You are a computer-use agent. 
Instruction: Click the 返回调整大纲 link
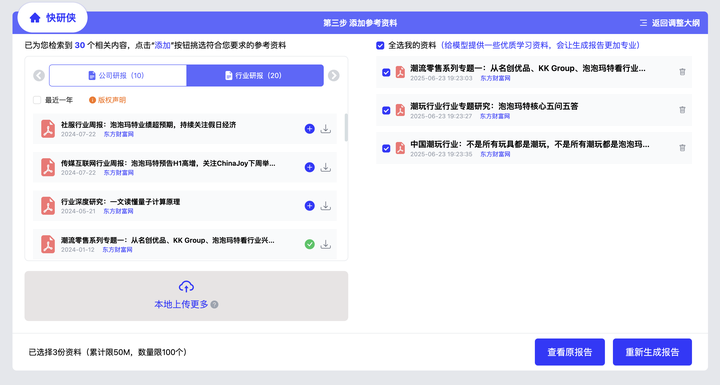click(x=670, y=23)
